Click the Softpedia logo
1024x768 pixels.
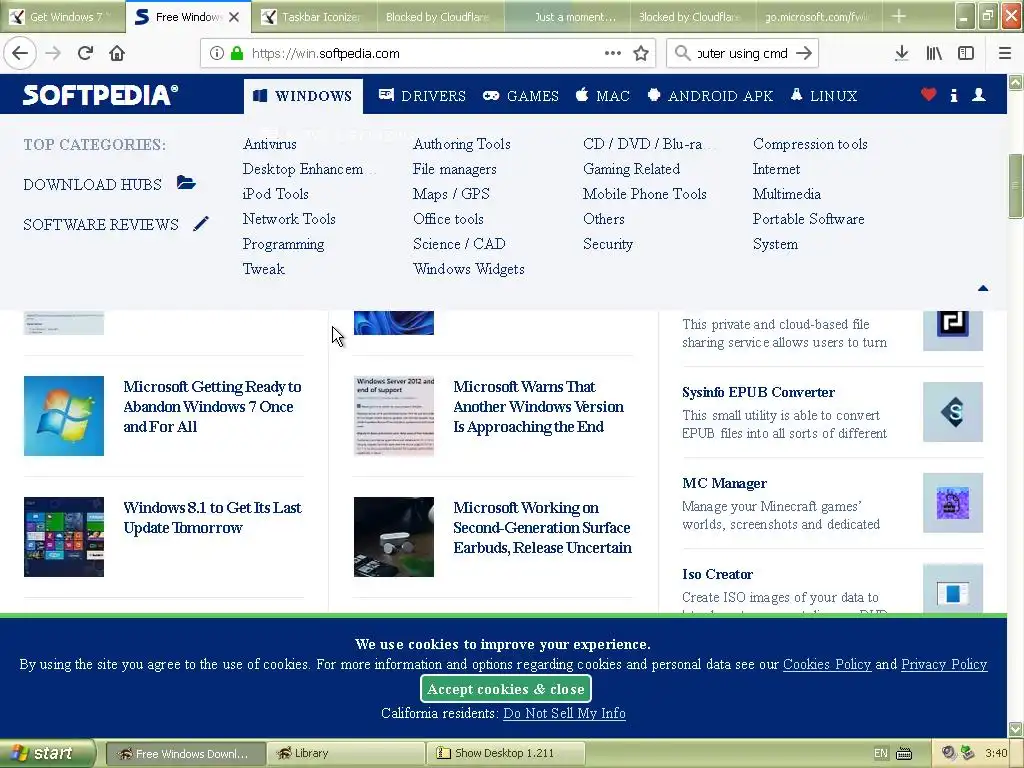click(x=101, y=95)
